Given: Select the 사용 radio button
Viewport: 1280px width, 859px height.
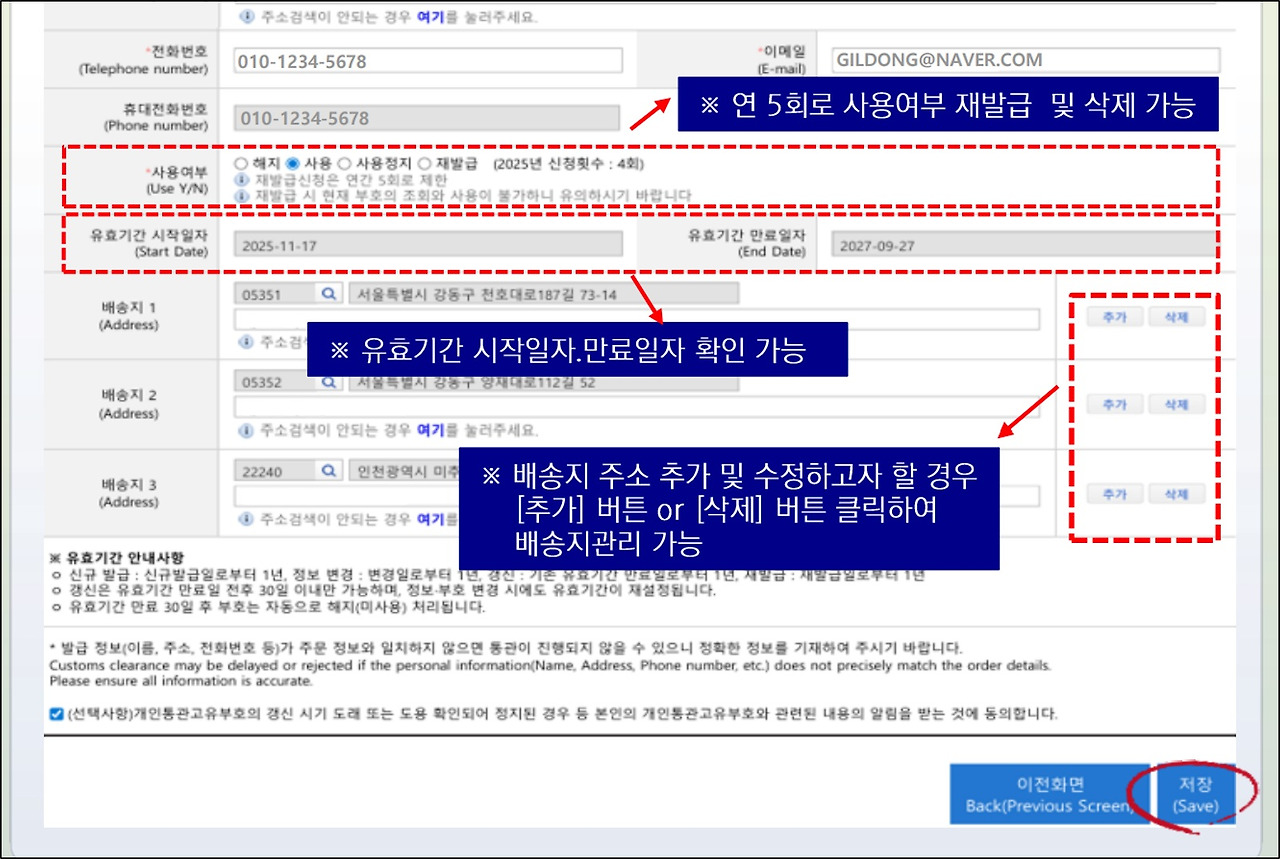Looking at the screenshot, I should [293, 164].
